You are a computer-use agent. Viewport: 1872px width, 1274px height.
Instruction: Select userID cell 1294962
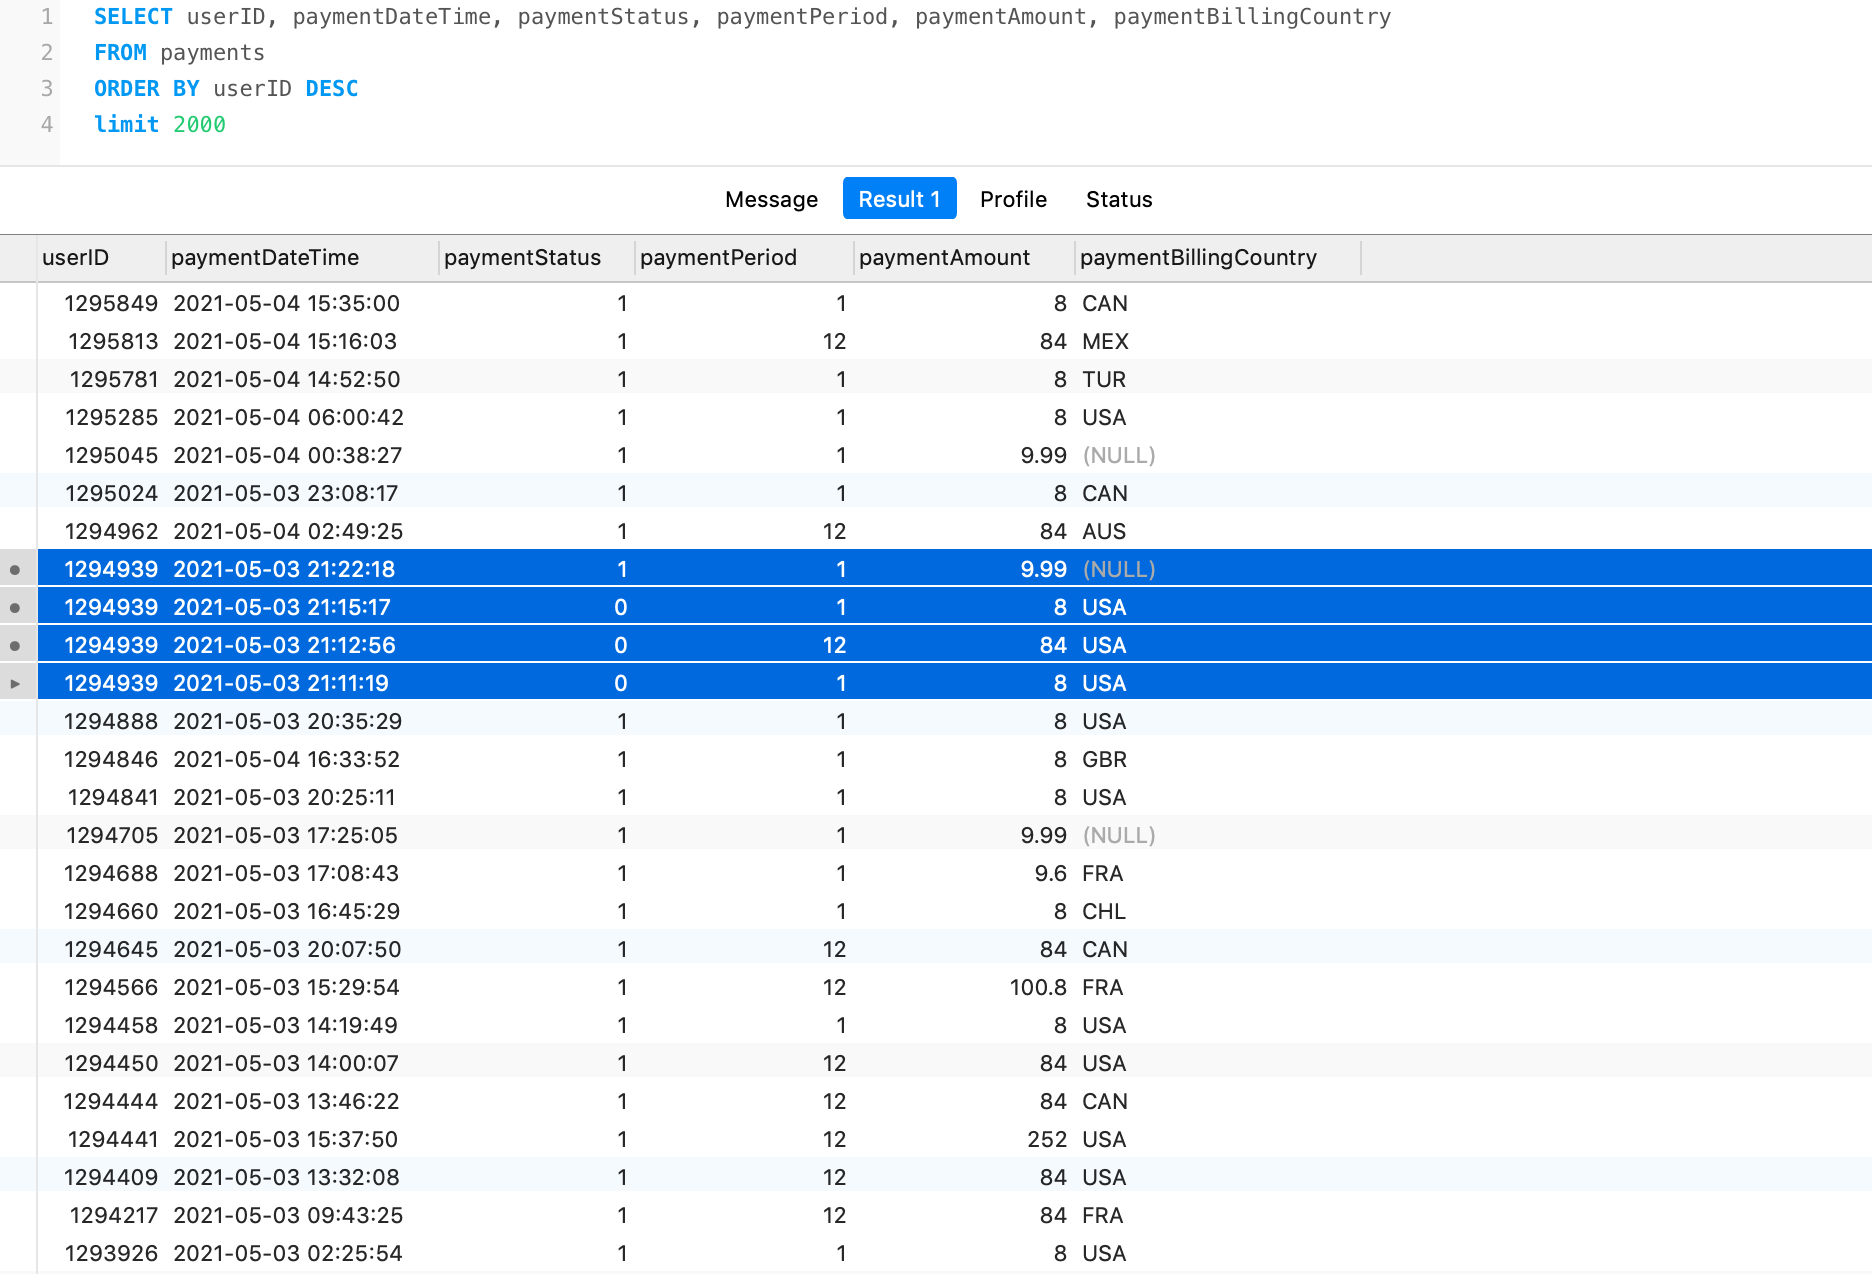(111, 531)
